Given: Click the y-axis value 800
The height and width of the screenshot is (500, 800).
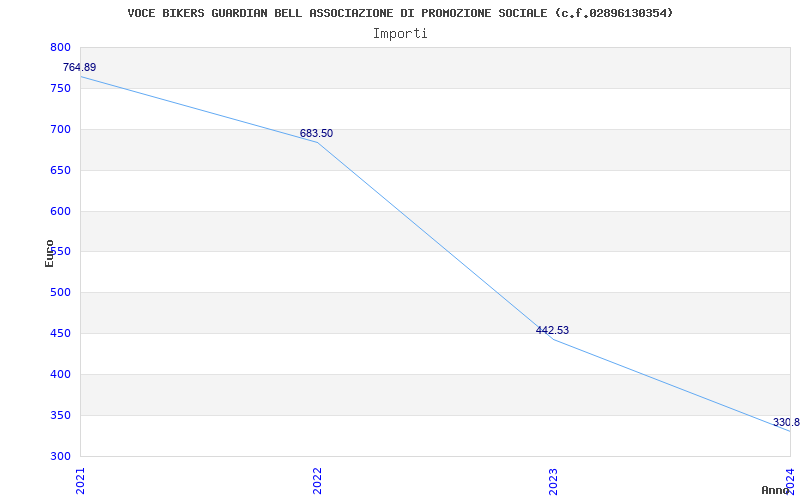Looking at the screenshot, I should click(x=60, y=47).
